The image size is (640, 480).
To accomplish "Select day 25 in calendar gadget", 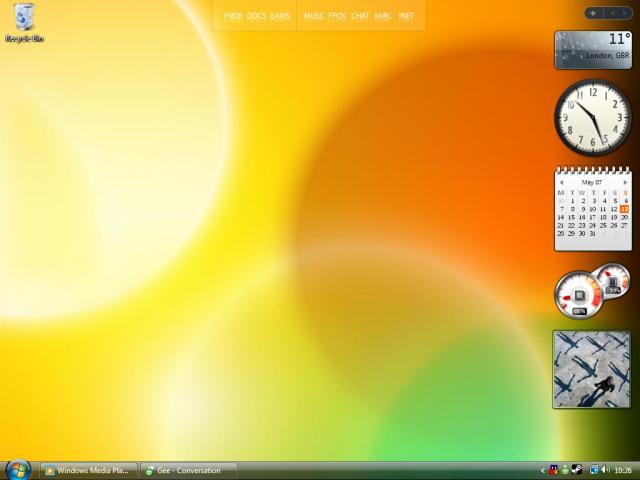I will (603, 225).
